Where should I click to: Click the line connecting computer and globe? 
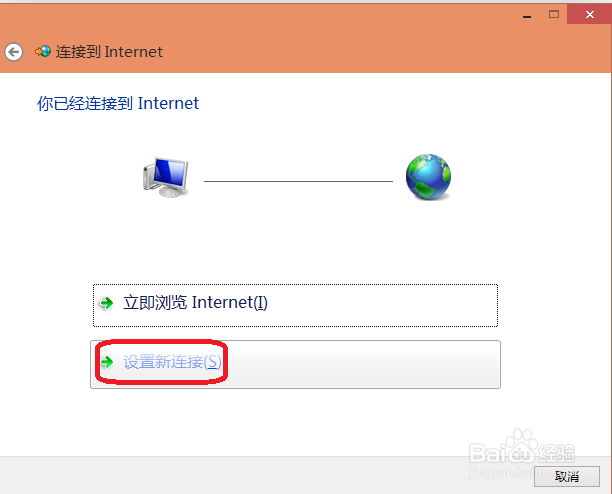[298, 181]
